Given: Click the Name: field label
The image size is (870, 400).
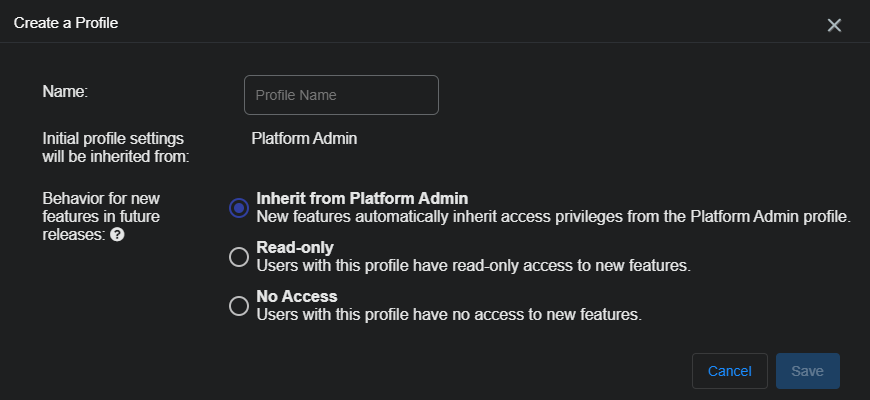Looking at the screenshot, I should (x=65, y=91).
